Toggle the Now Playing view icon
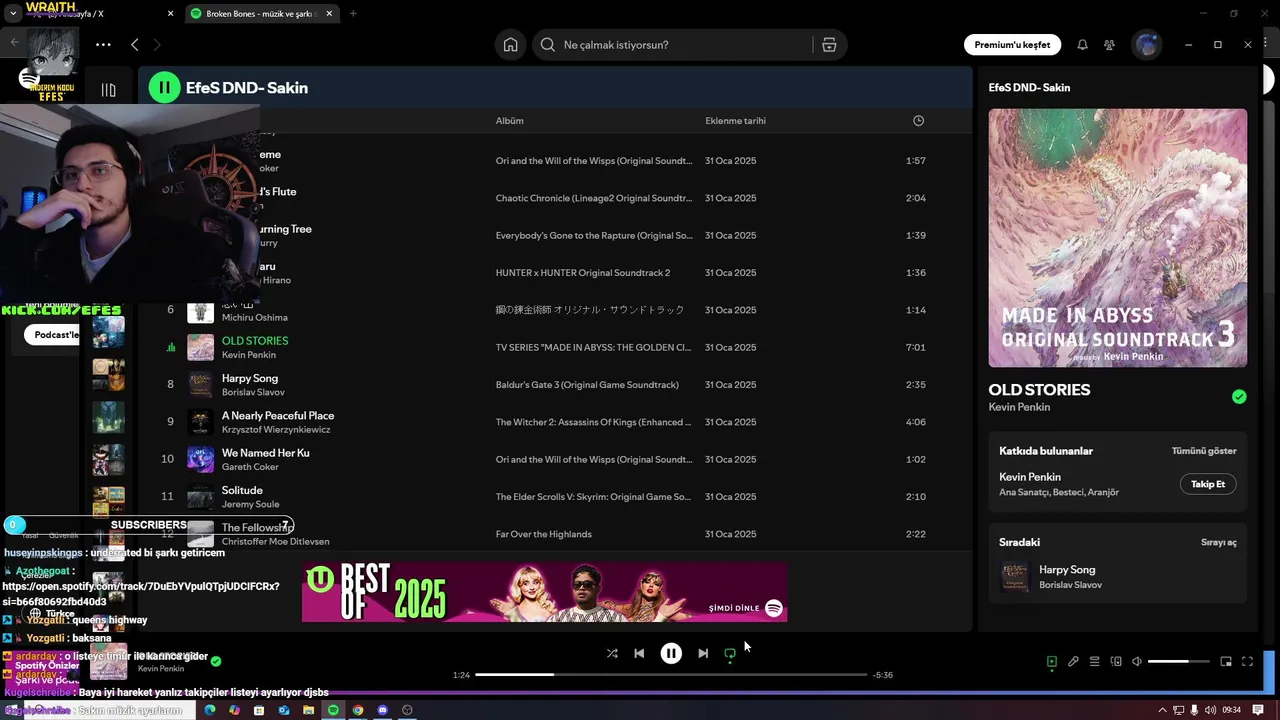This screenshot has height=720, width=1280. (1052, 662)
